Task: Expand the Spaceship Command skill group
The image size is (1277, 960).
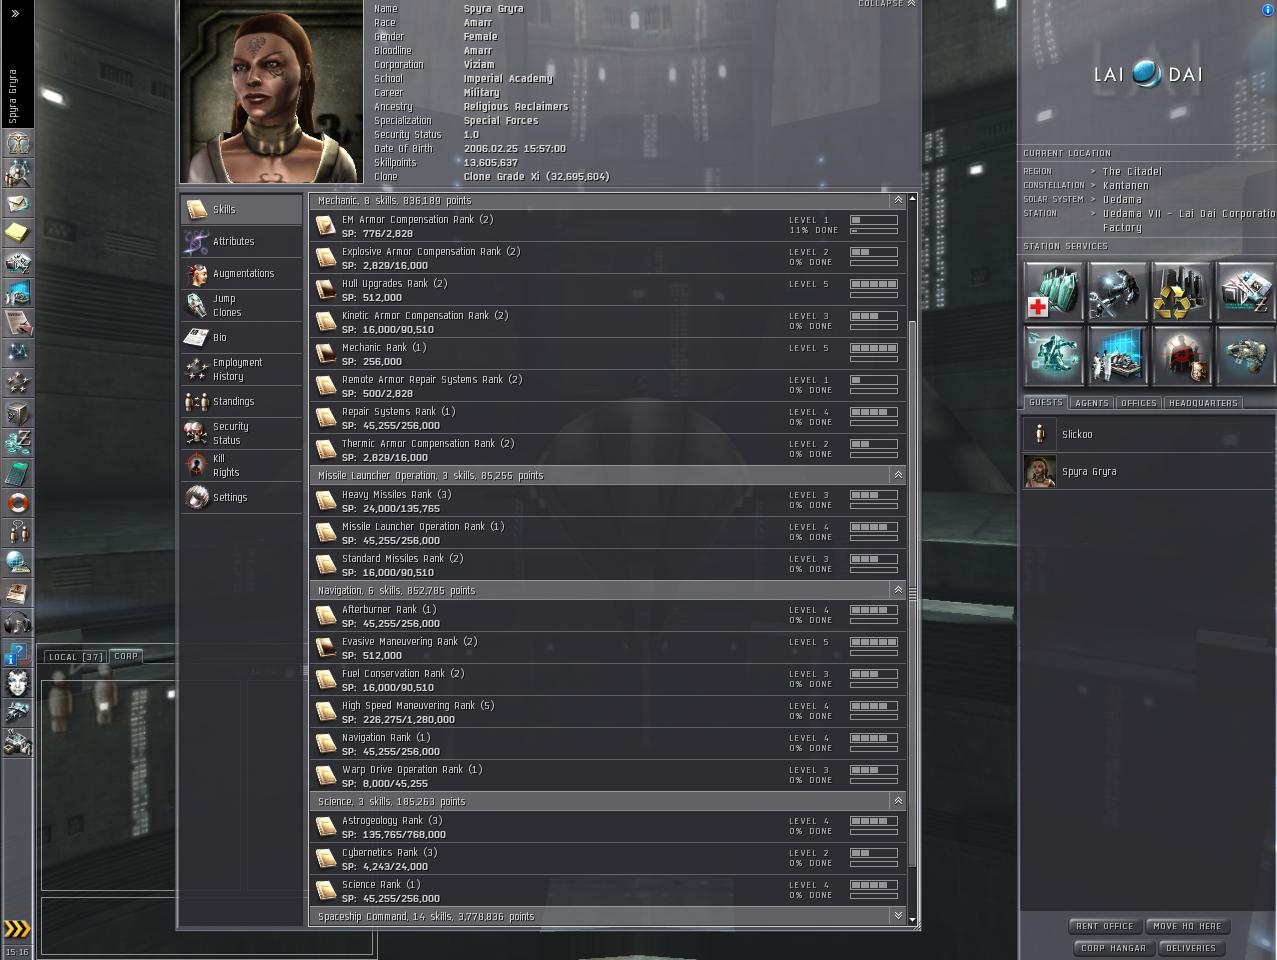Action: point(898,916)
